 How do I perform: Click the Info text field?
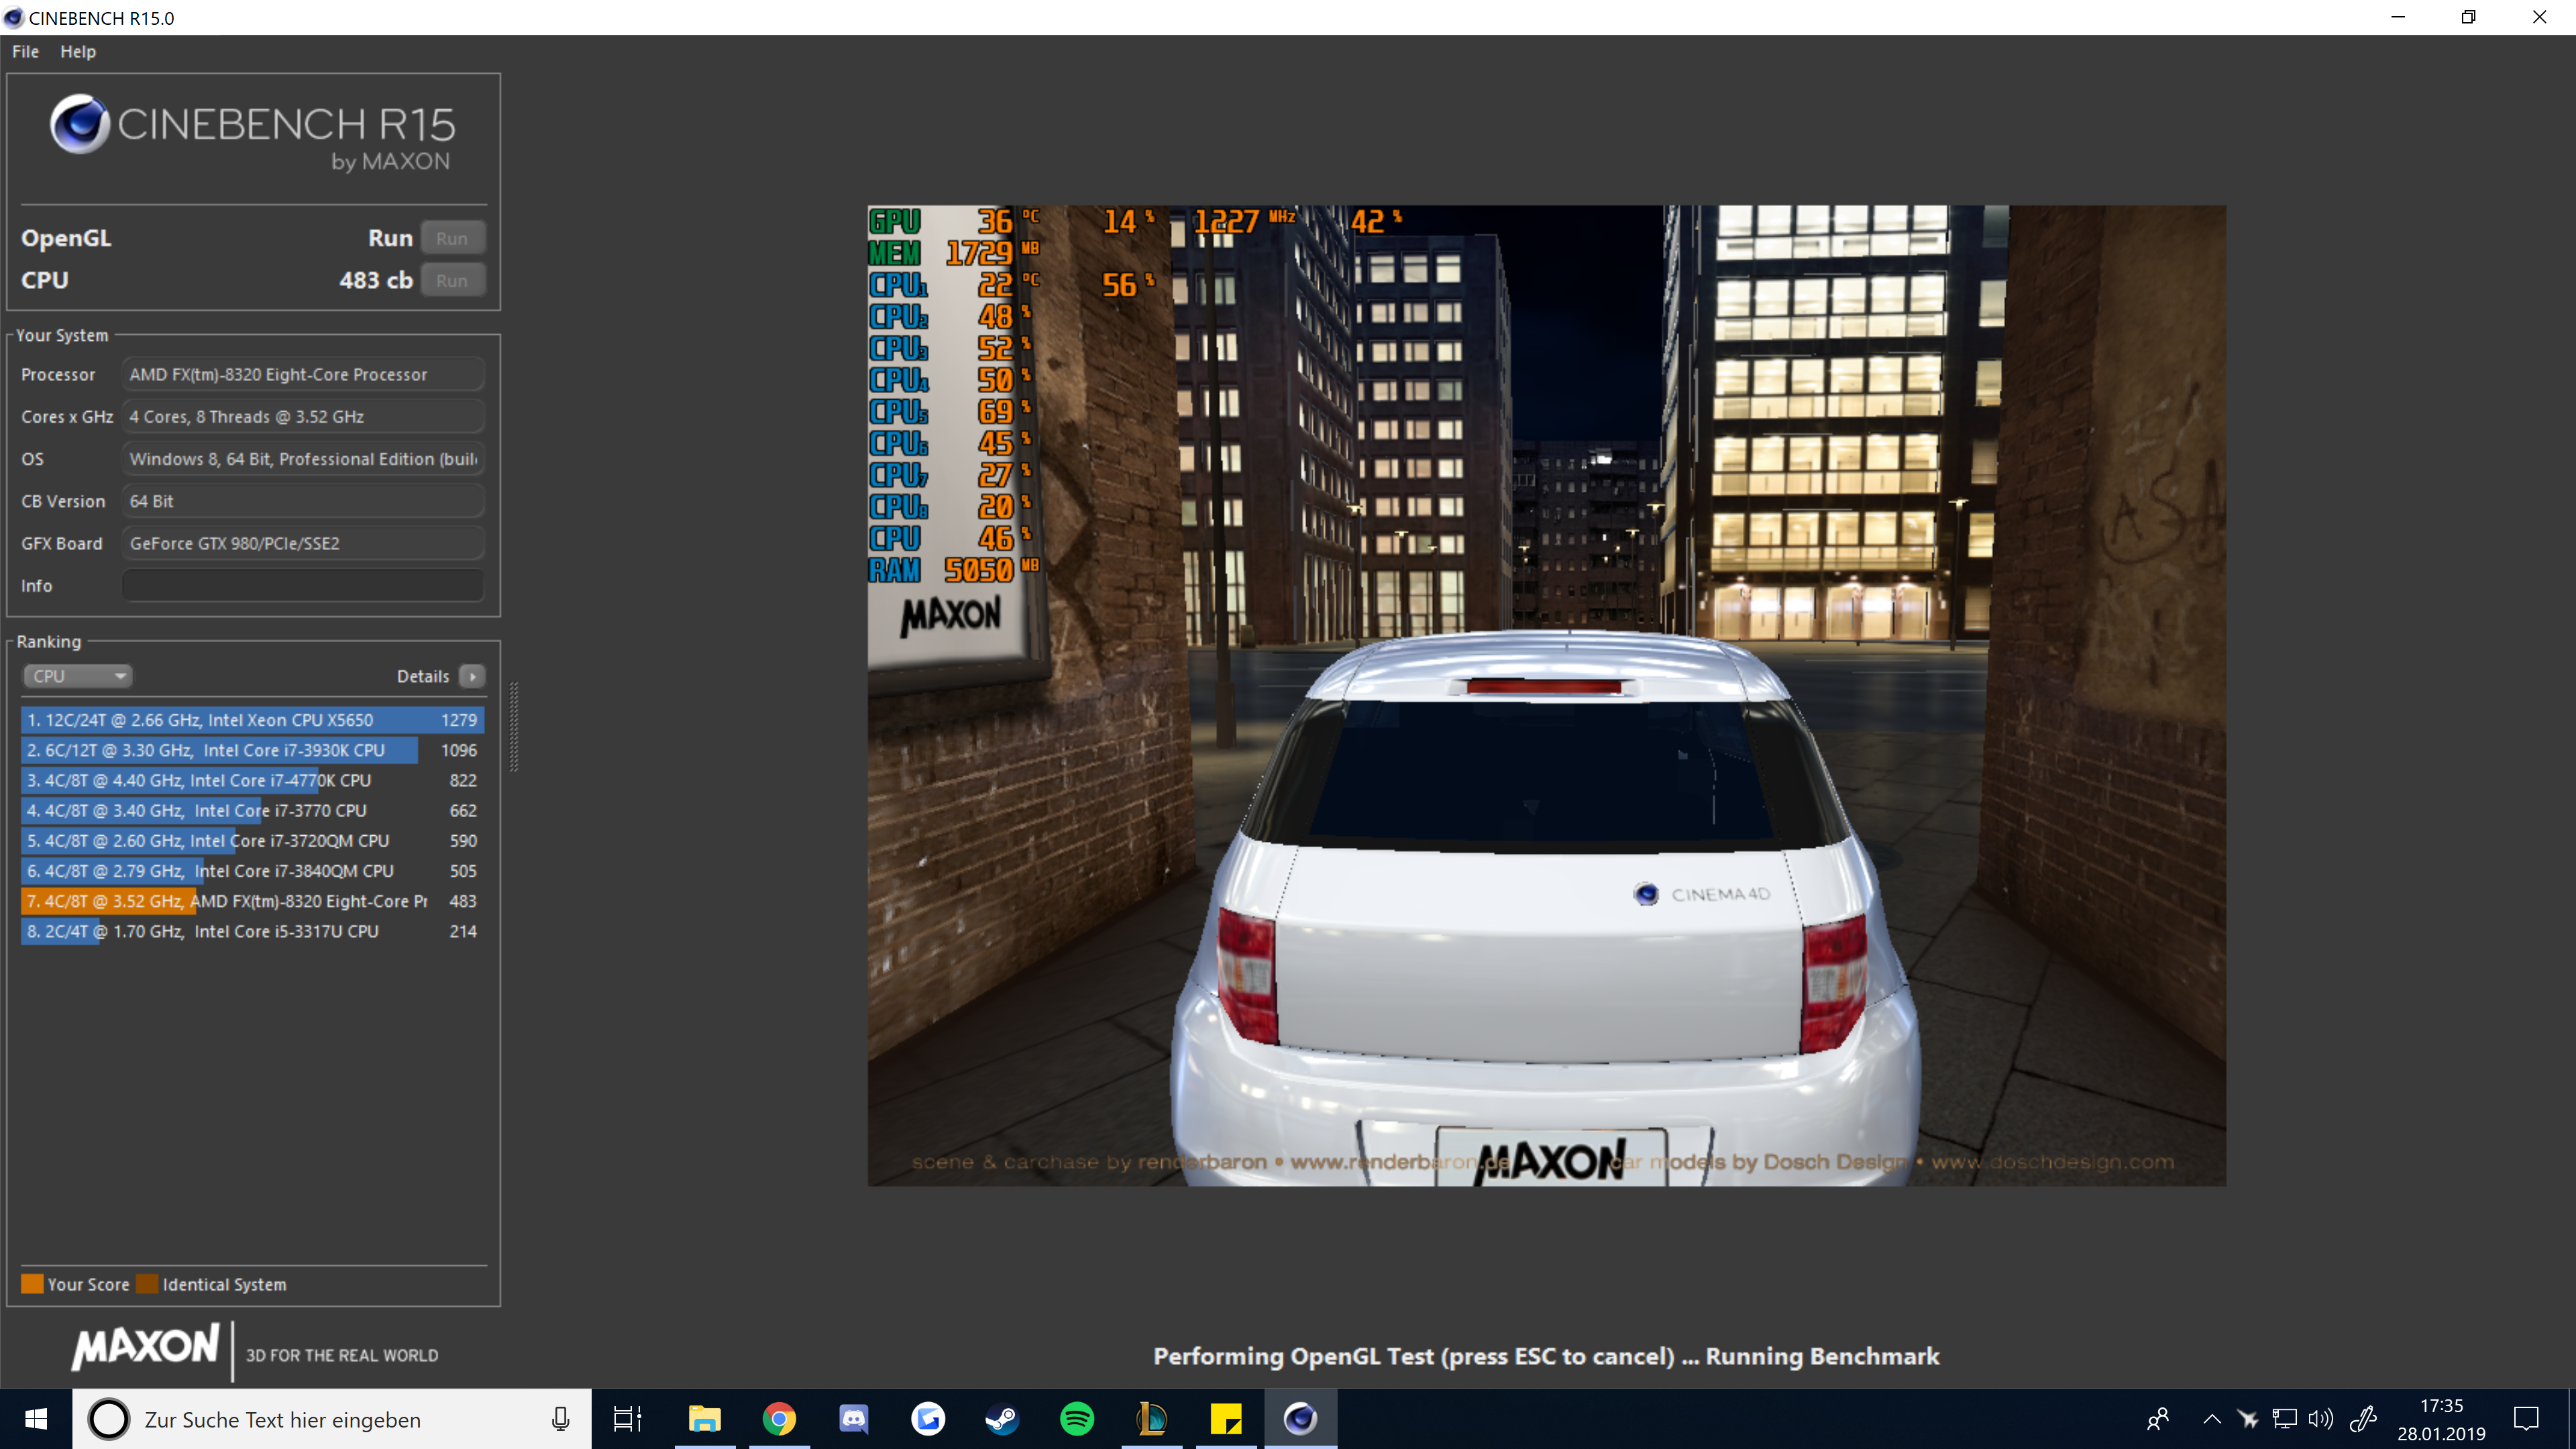(303, 586)
